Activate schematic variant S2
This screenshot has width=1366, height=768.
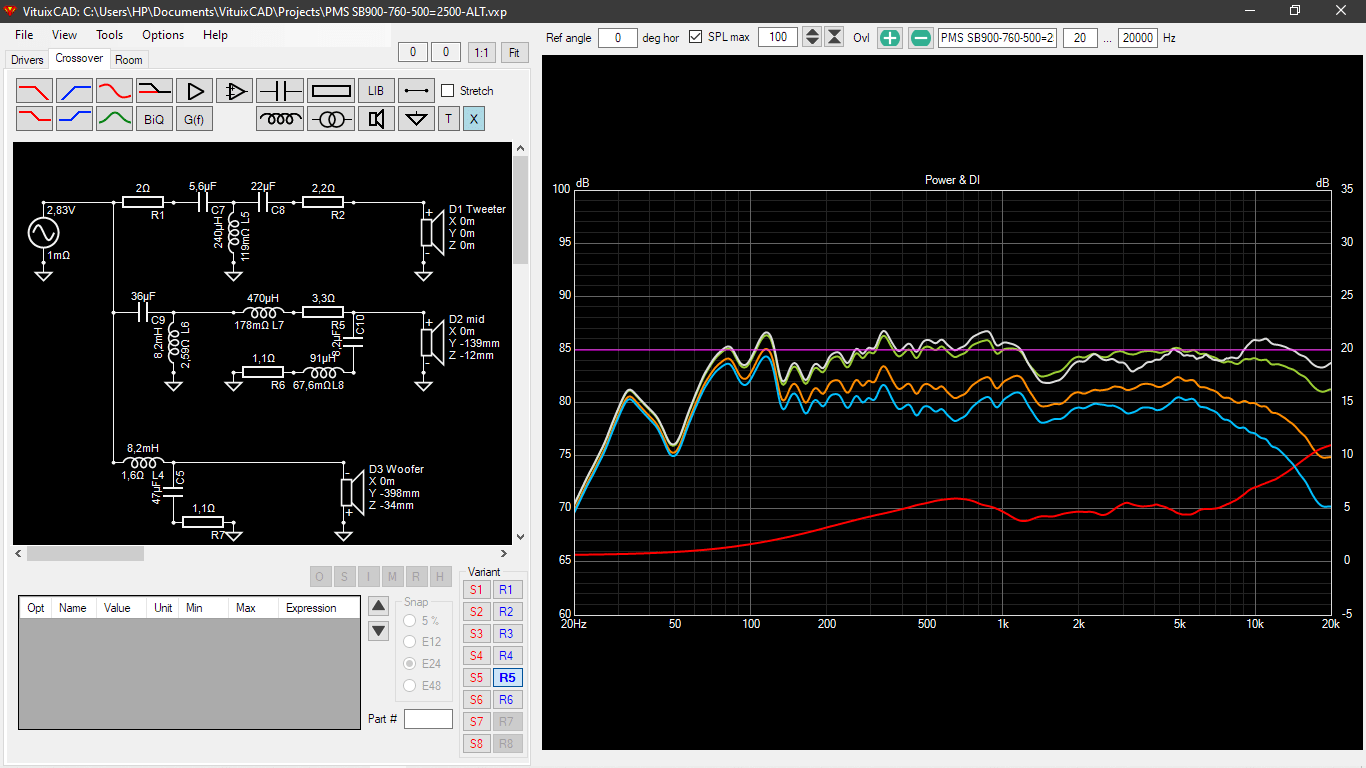476,612
